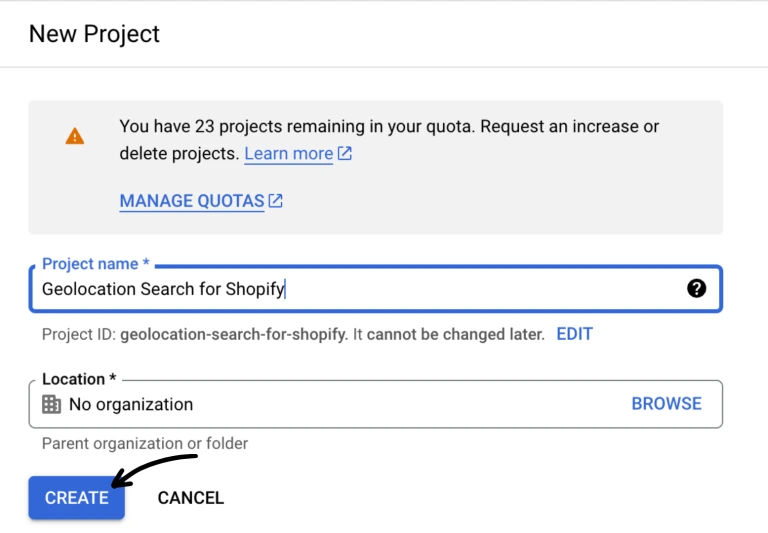Focus the Project name text field

[x=360, y=289]
